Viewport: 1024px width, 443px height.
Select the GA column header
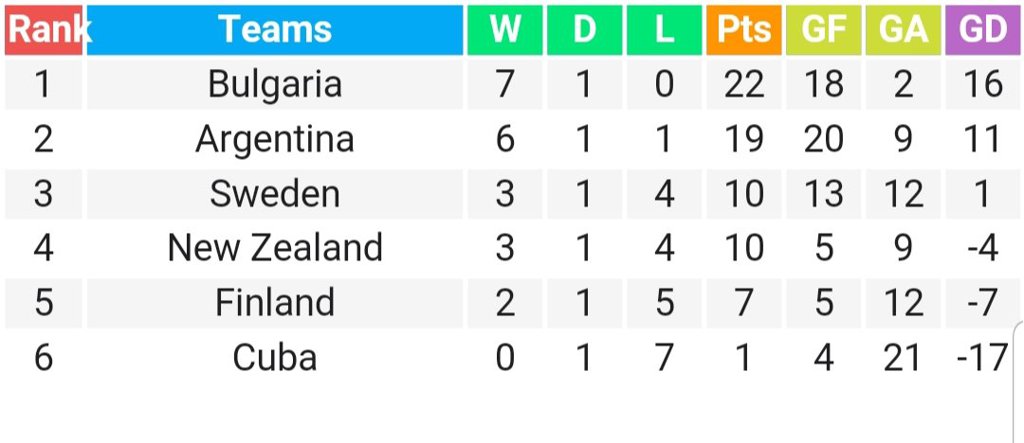[x=903, y=30]
